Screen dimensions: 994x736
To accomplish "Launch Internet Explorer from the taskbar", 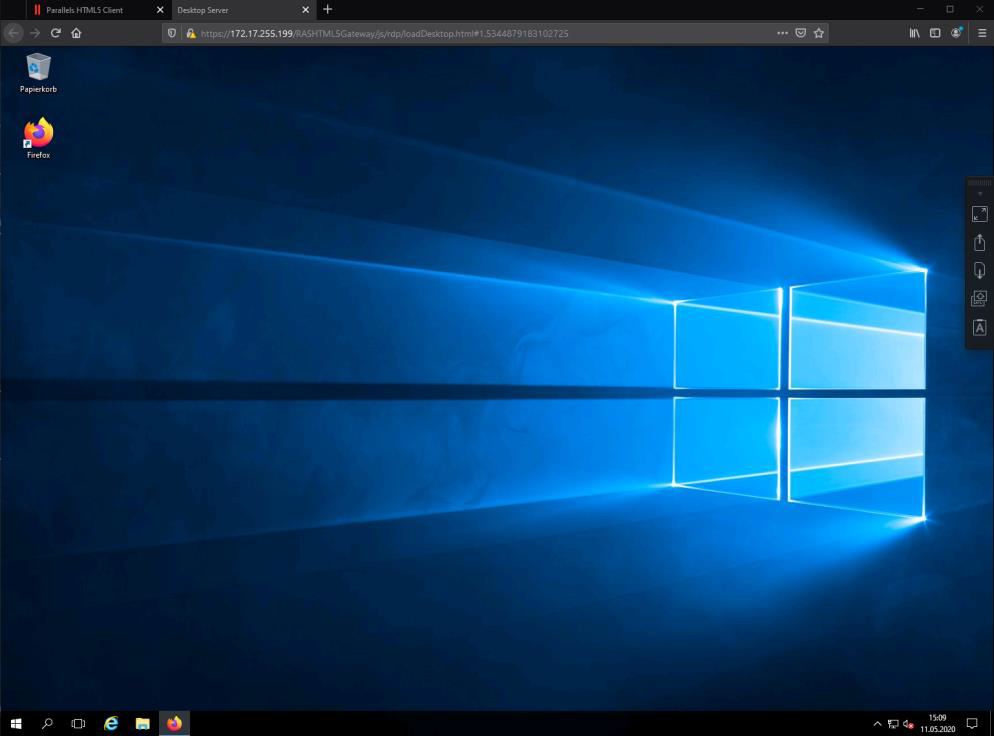I will (x=111, y=723).
